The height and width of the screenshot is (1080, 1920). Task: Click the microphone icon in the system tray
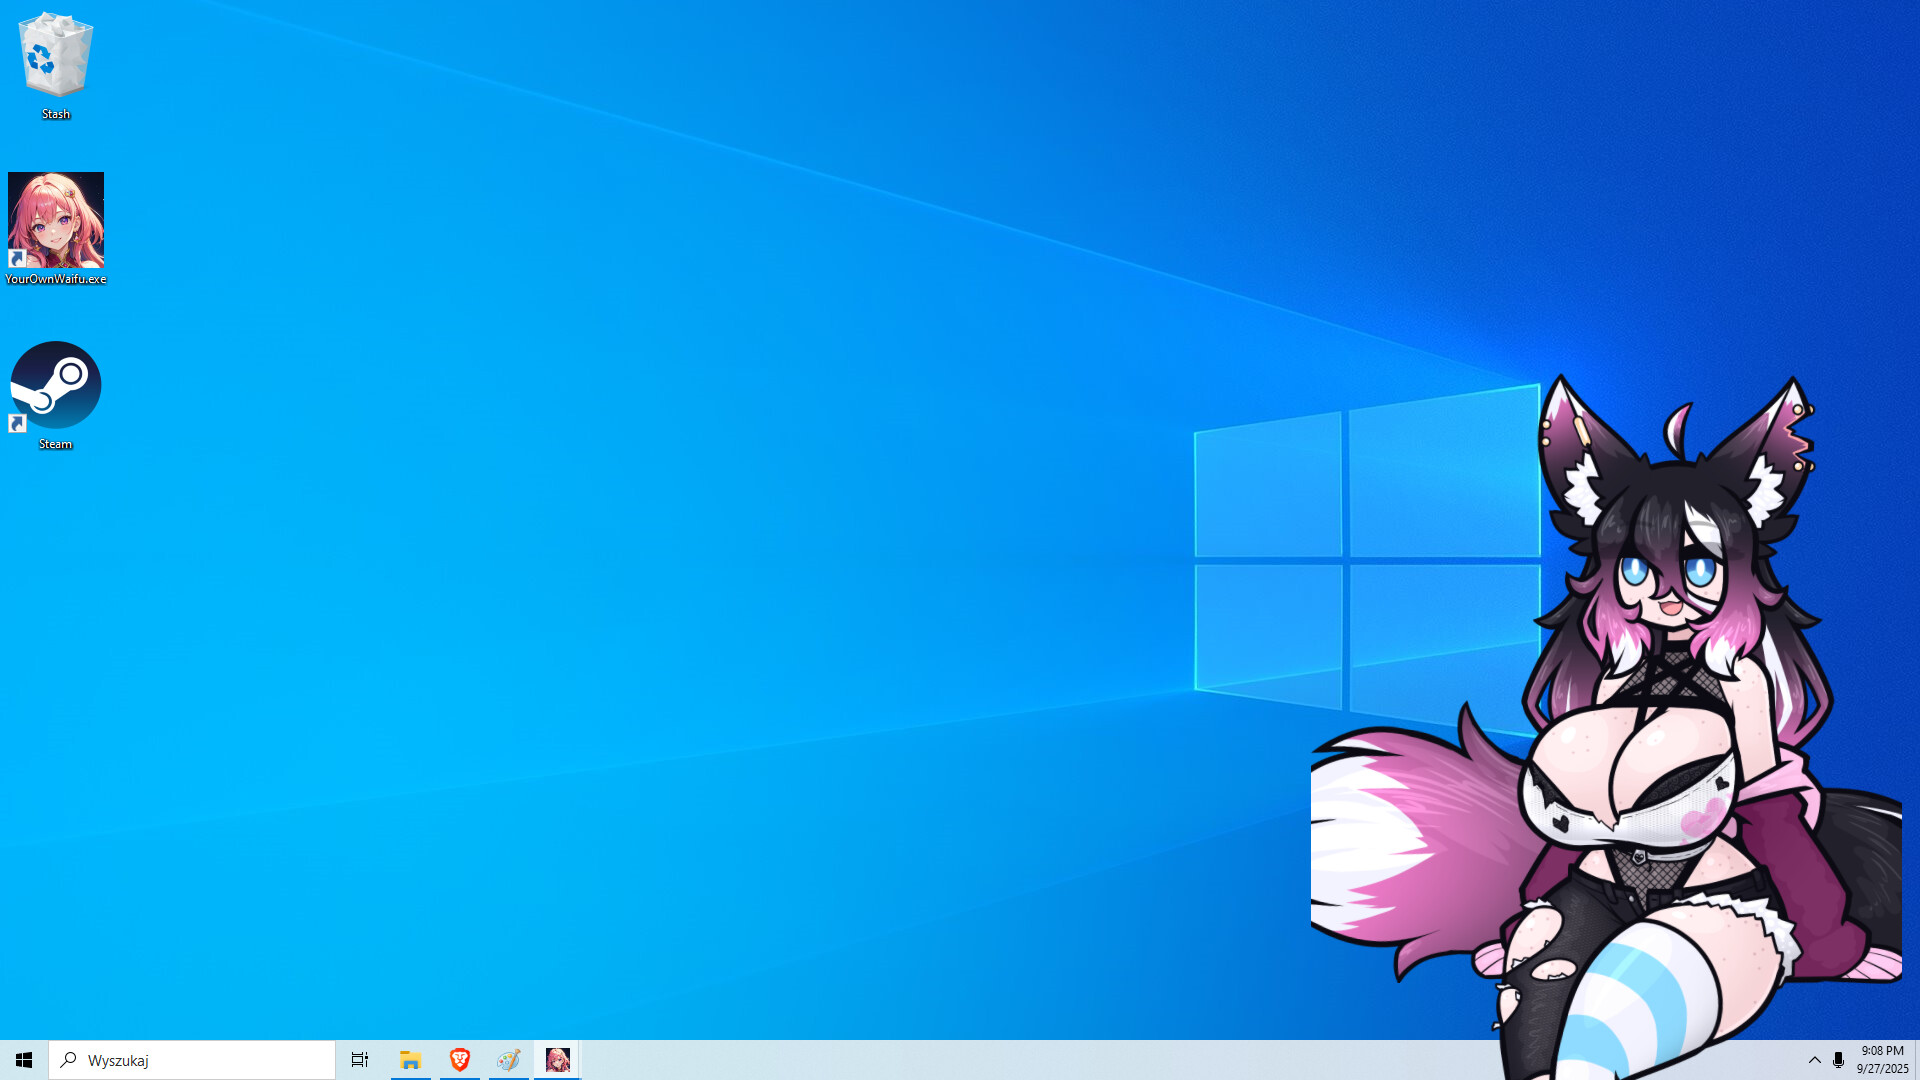click(1838, 1059)
